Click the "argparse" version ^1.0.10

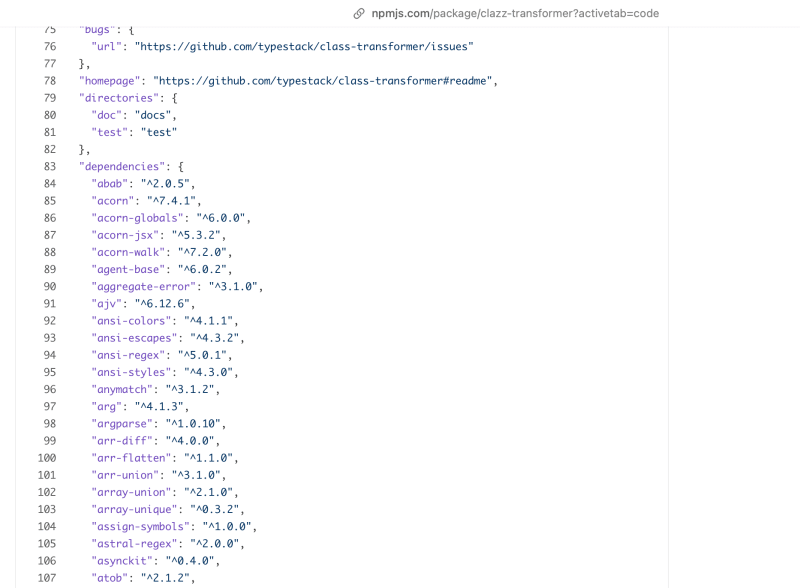point(193,424)
